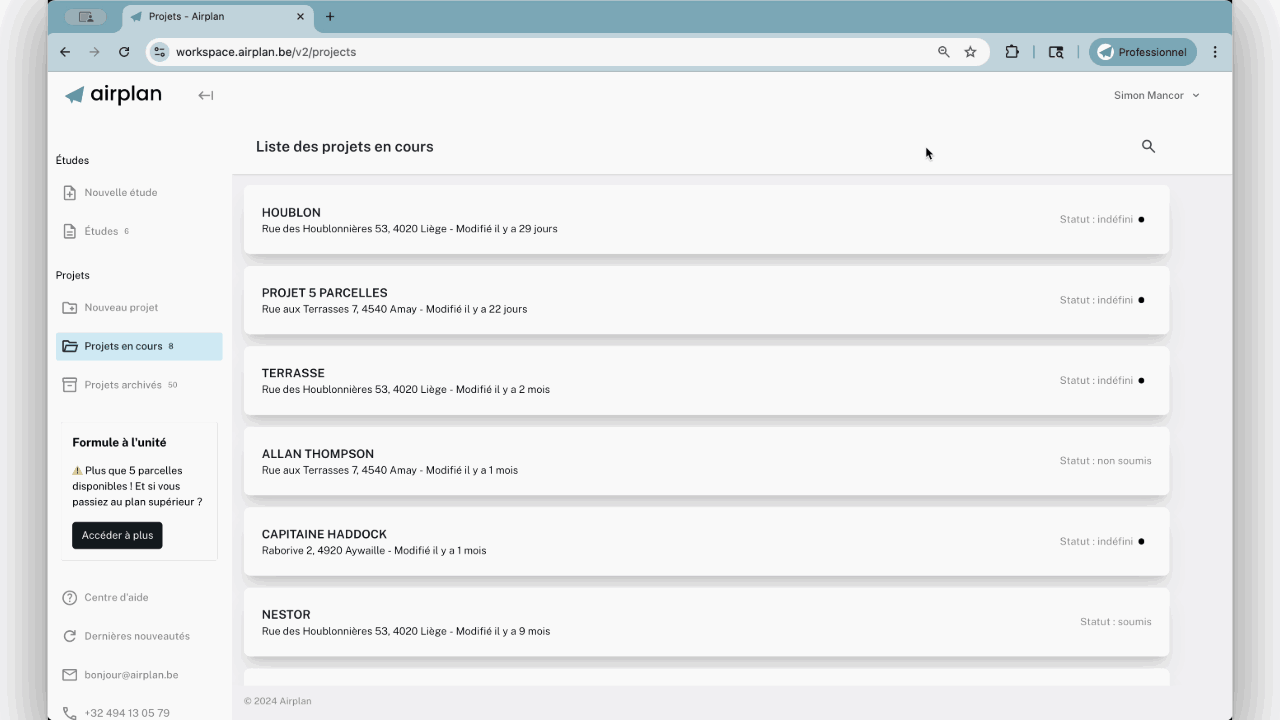Click the site info icon in the address bar
The width and height of the screenshot is (1280, 720).
(160, 52)
